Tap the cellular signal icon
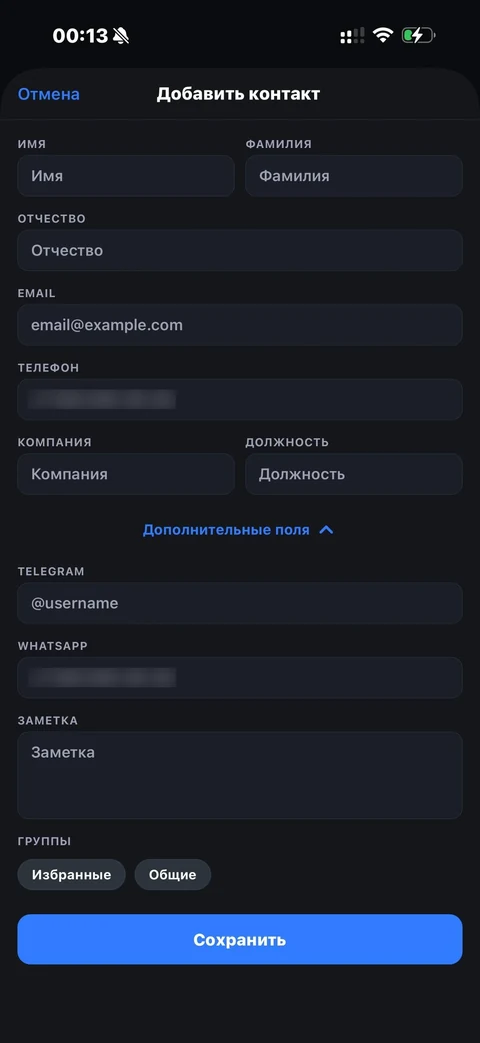 point(352,36)
